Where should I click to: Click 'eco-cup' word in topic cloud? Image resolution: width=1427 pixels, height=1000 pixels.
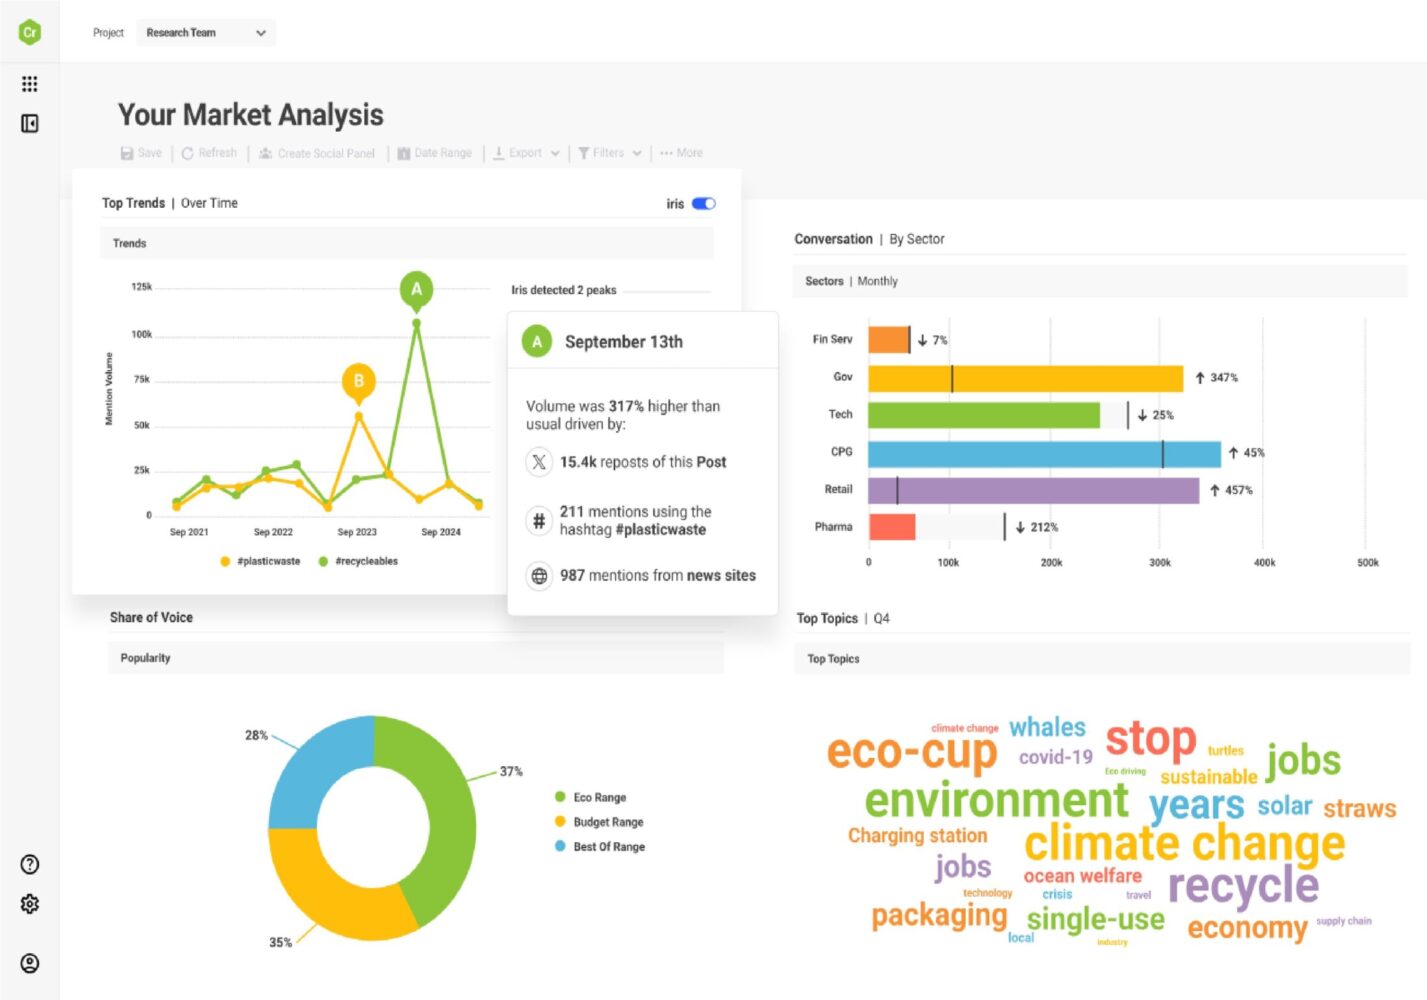pos(912,752)
